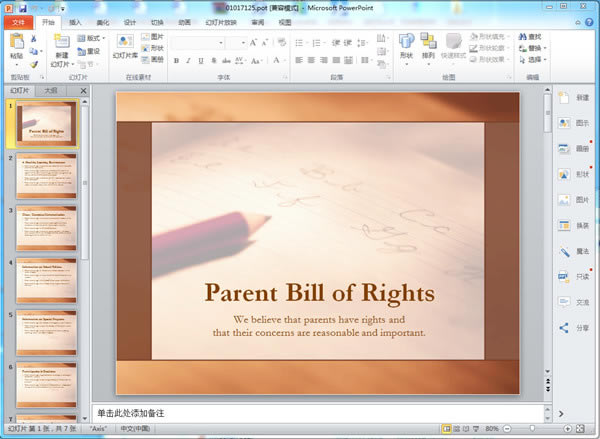Click the Fit slide to window icon
Viewport: 600px width, 439px height.
click(580, 429)
